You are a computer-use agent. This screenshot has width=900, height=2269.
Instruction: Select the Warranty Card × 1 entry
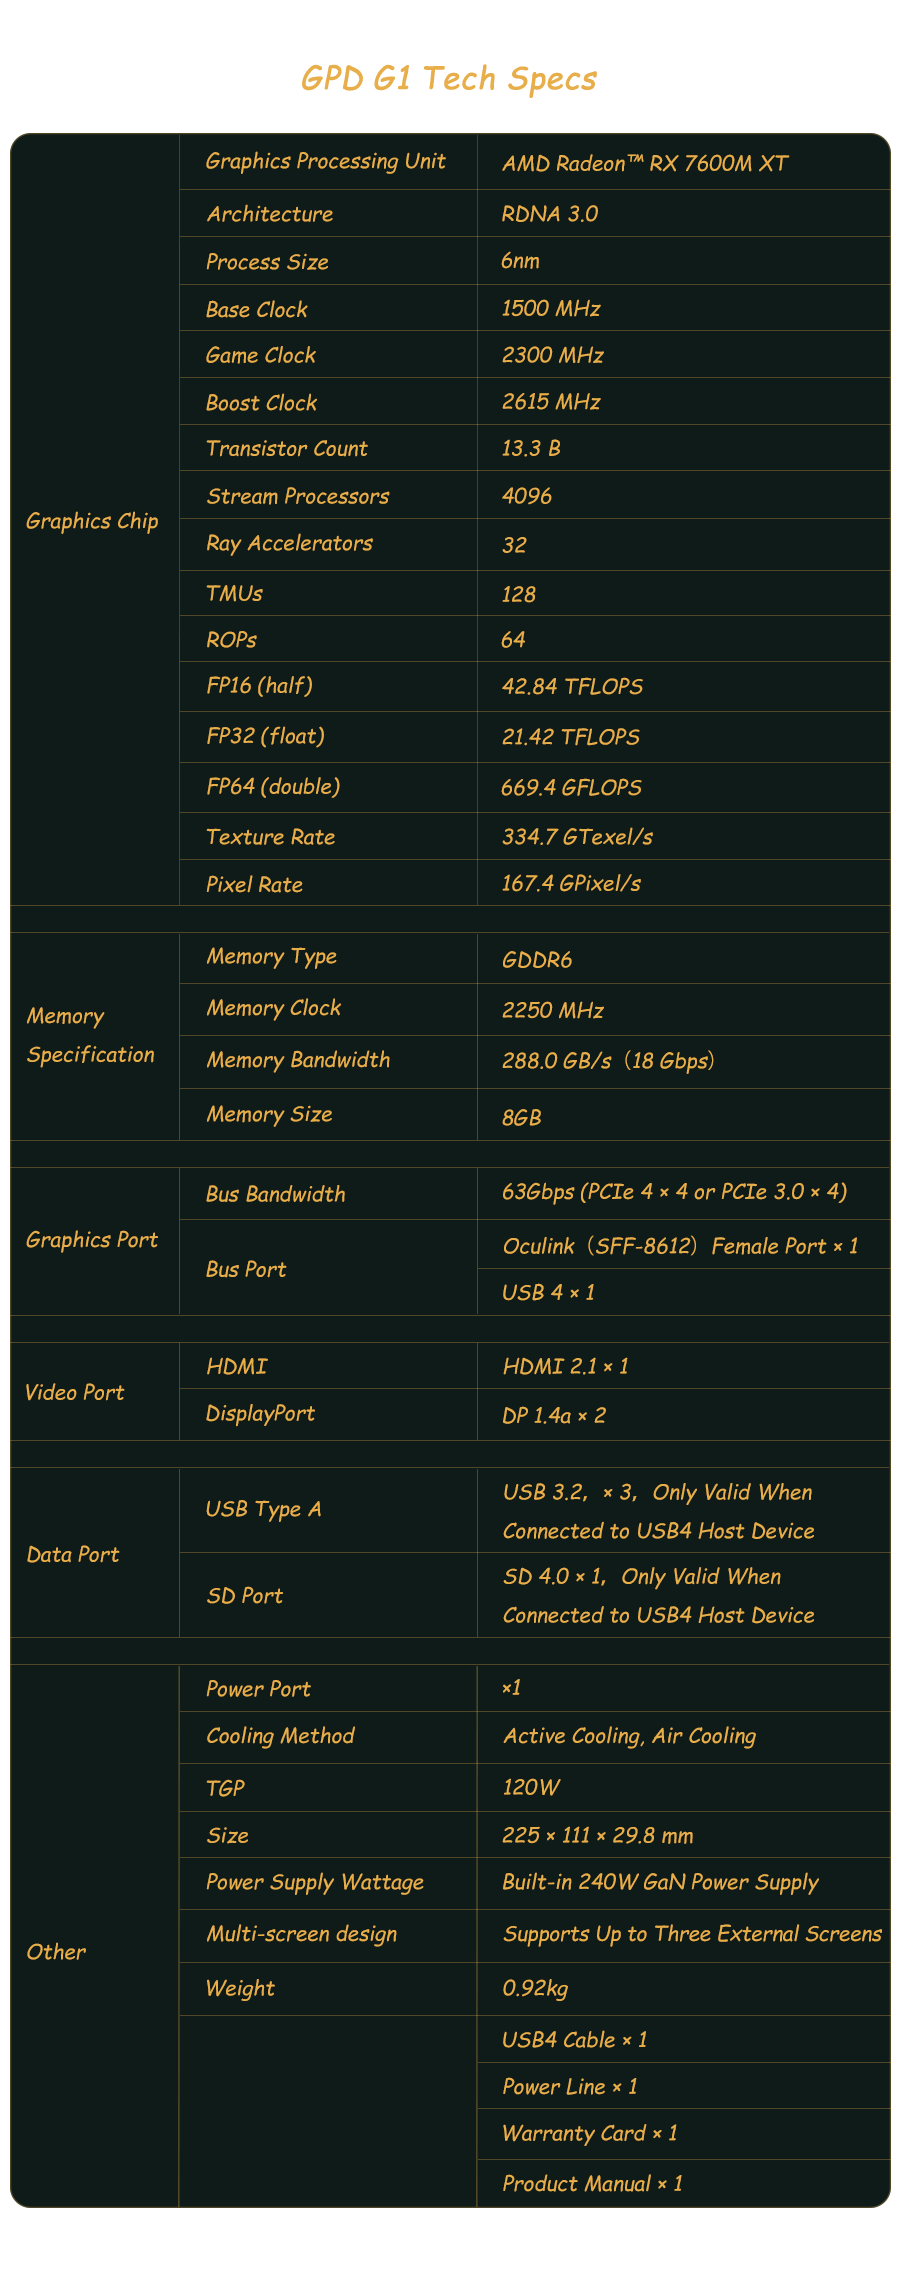click(x=590, y=2133)
